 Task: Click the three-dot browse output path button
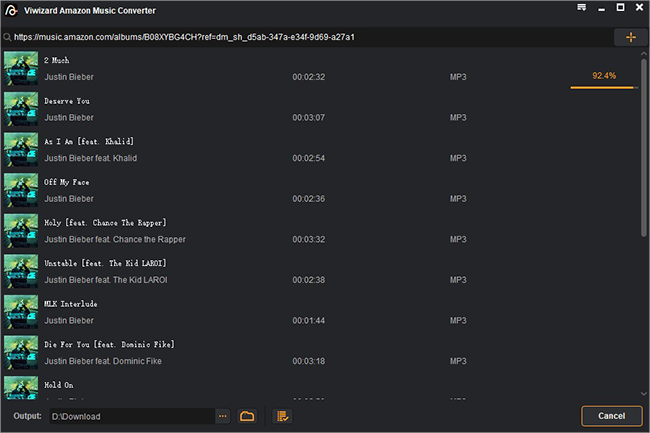pyautogui.click(x=223, y=416)
